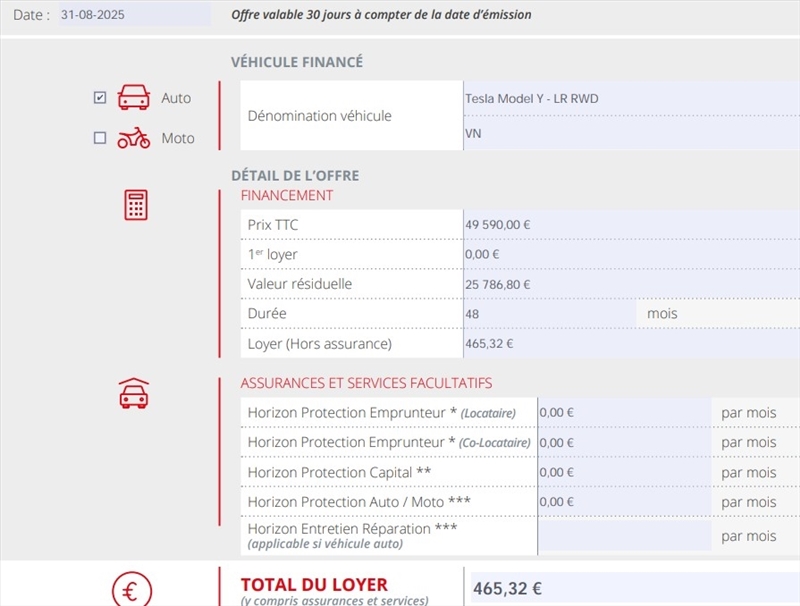The width and height of the screenshot is (800, 606).
Task: Click the Total du loyer 465,32 € field
Action: click(635, 589)
